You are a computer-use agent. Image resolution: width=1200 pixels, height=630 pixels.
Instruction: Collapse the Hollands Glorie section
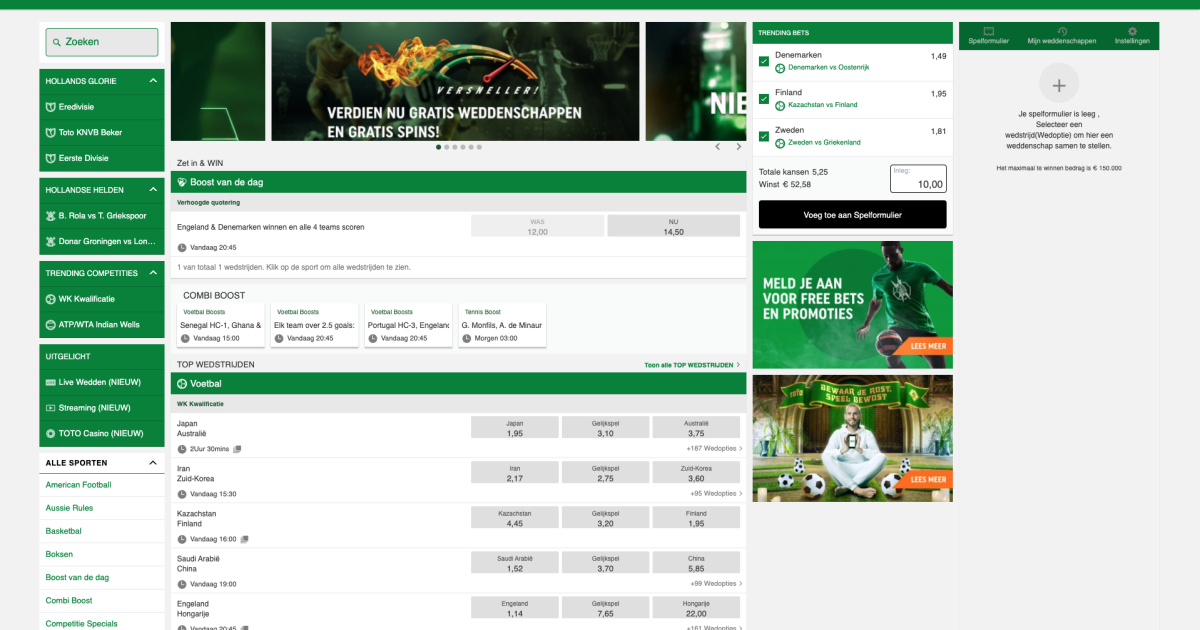pyautogui.click(x=153, y=80)
